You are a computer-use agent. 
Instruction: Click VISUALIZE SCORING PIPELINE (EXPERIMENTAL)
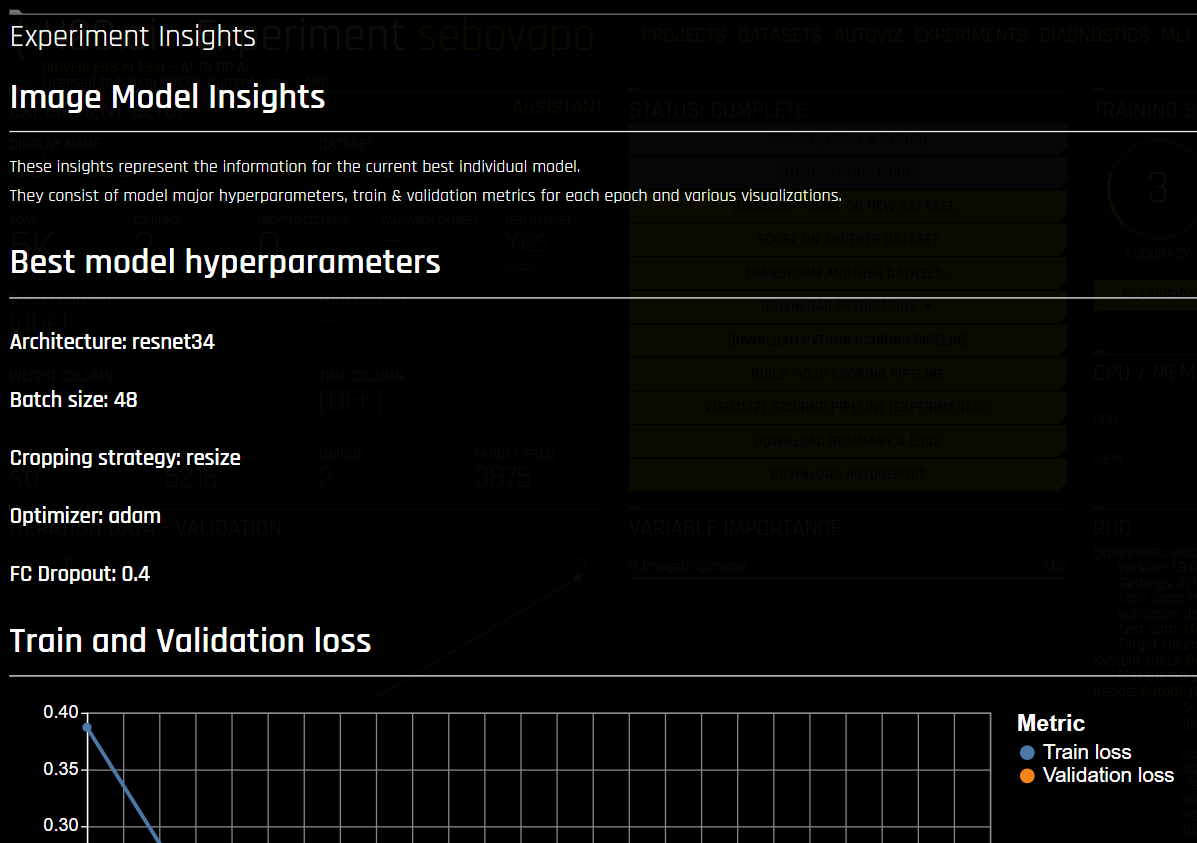pos(847,406)
